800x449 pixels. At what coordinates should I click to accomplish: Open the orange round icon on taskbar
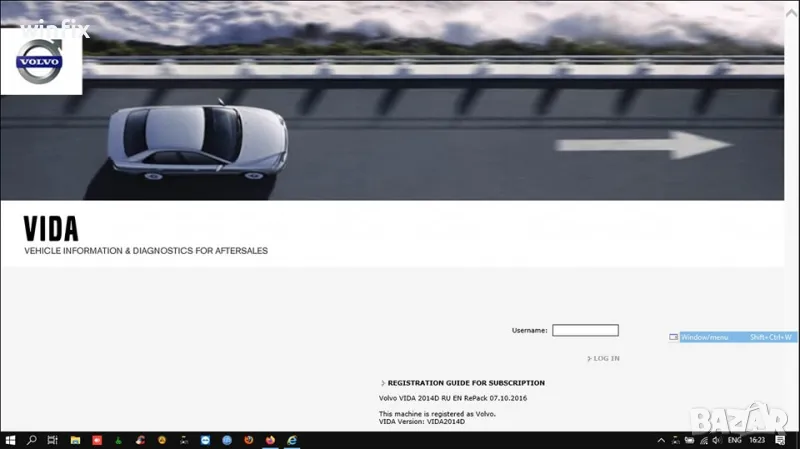tap(162, 440)
